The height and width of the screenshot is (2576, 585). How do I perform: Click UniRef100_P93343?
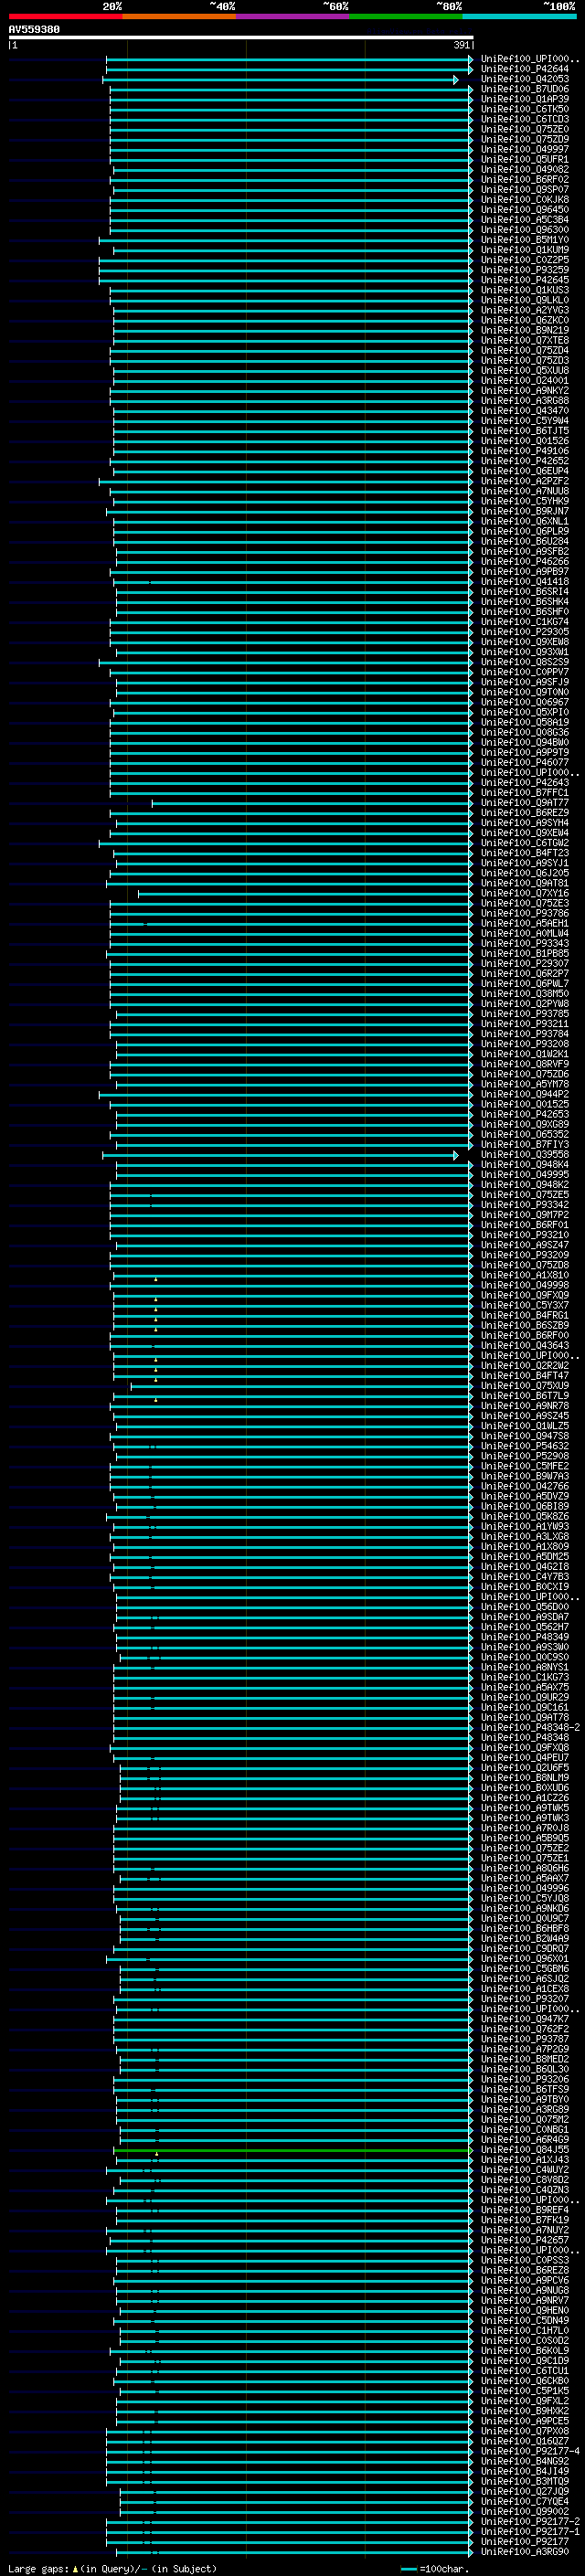tap(525, 943)
